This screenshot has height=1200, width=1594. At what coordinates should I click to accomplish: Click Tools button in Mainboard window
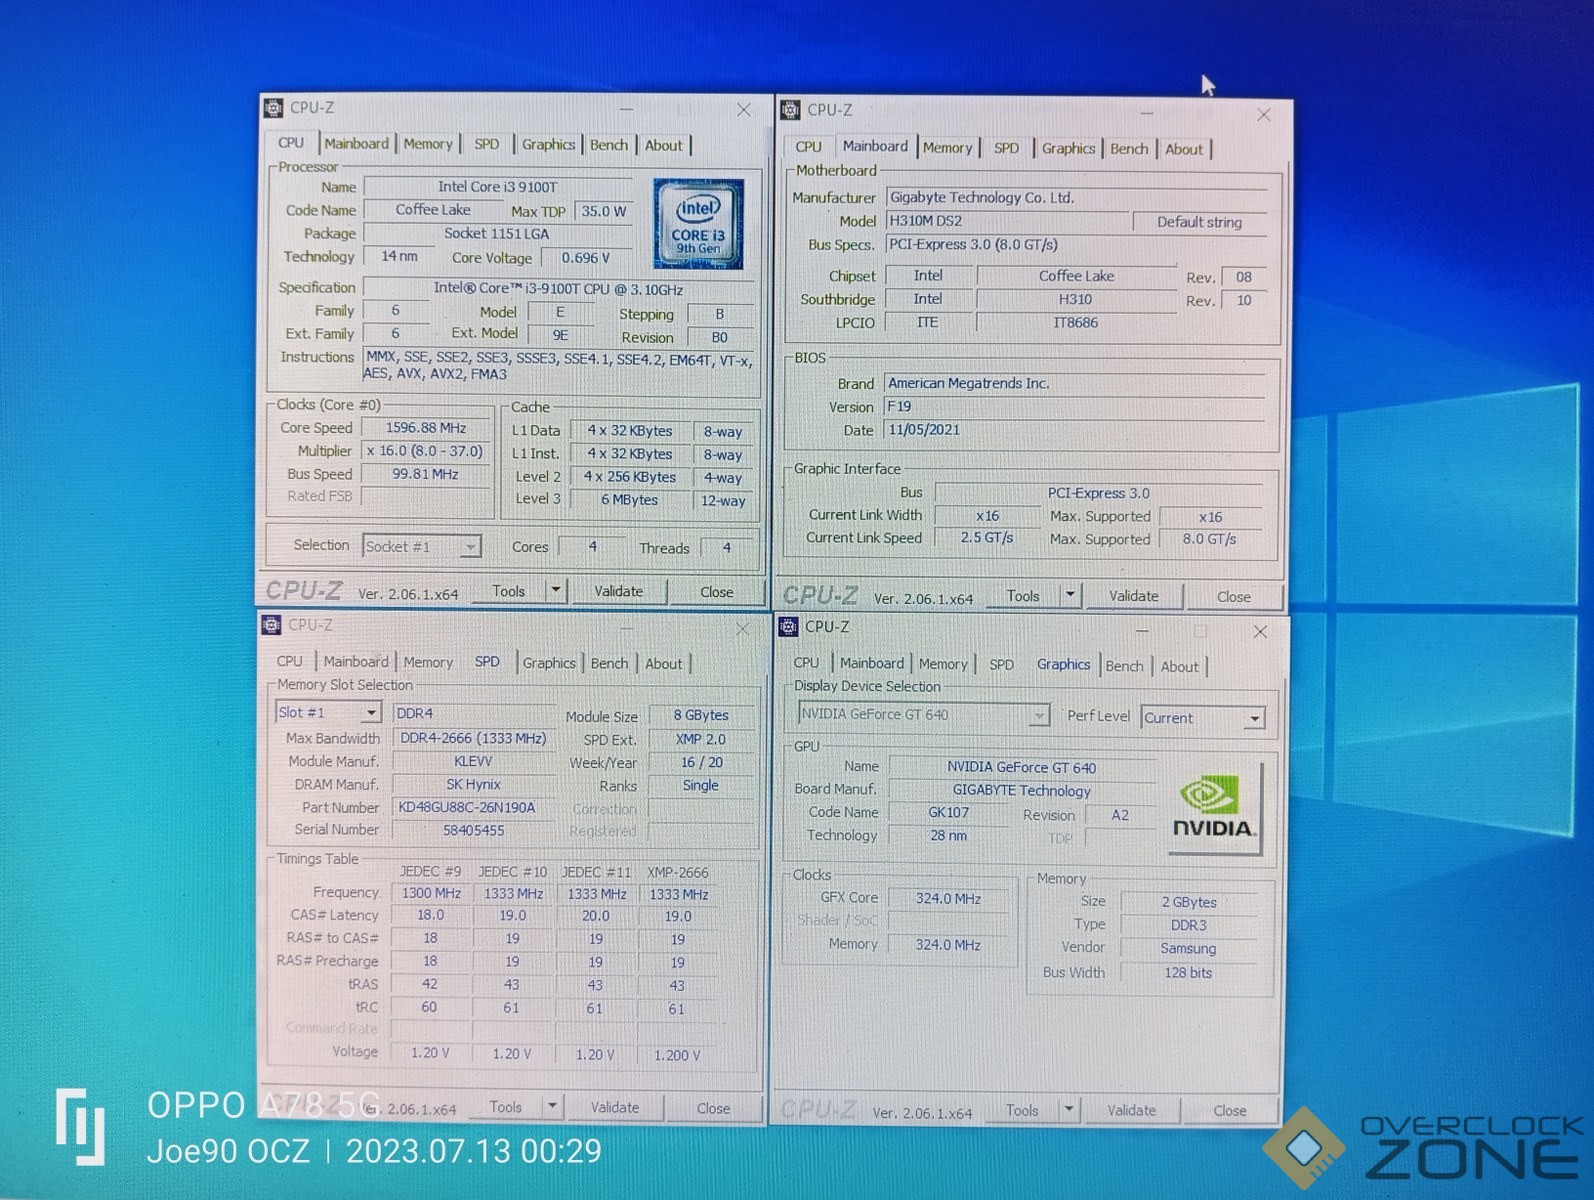(x=1023, y=595)
